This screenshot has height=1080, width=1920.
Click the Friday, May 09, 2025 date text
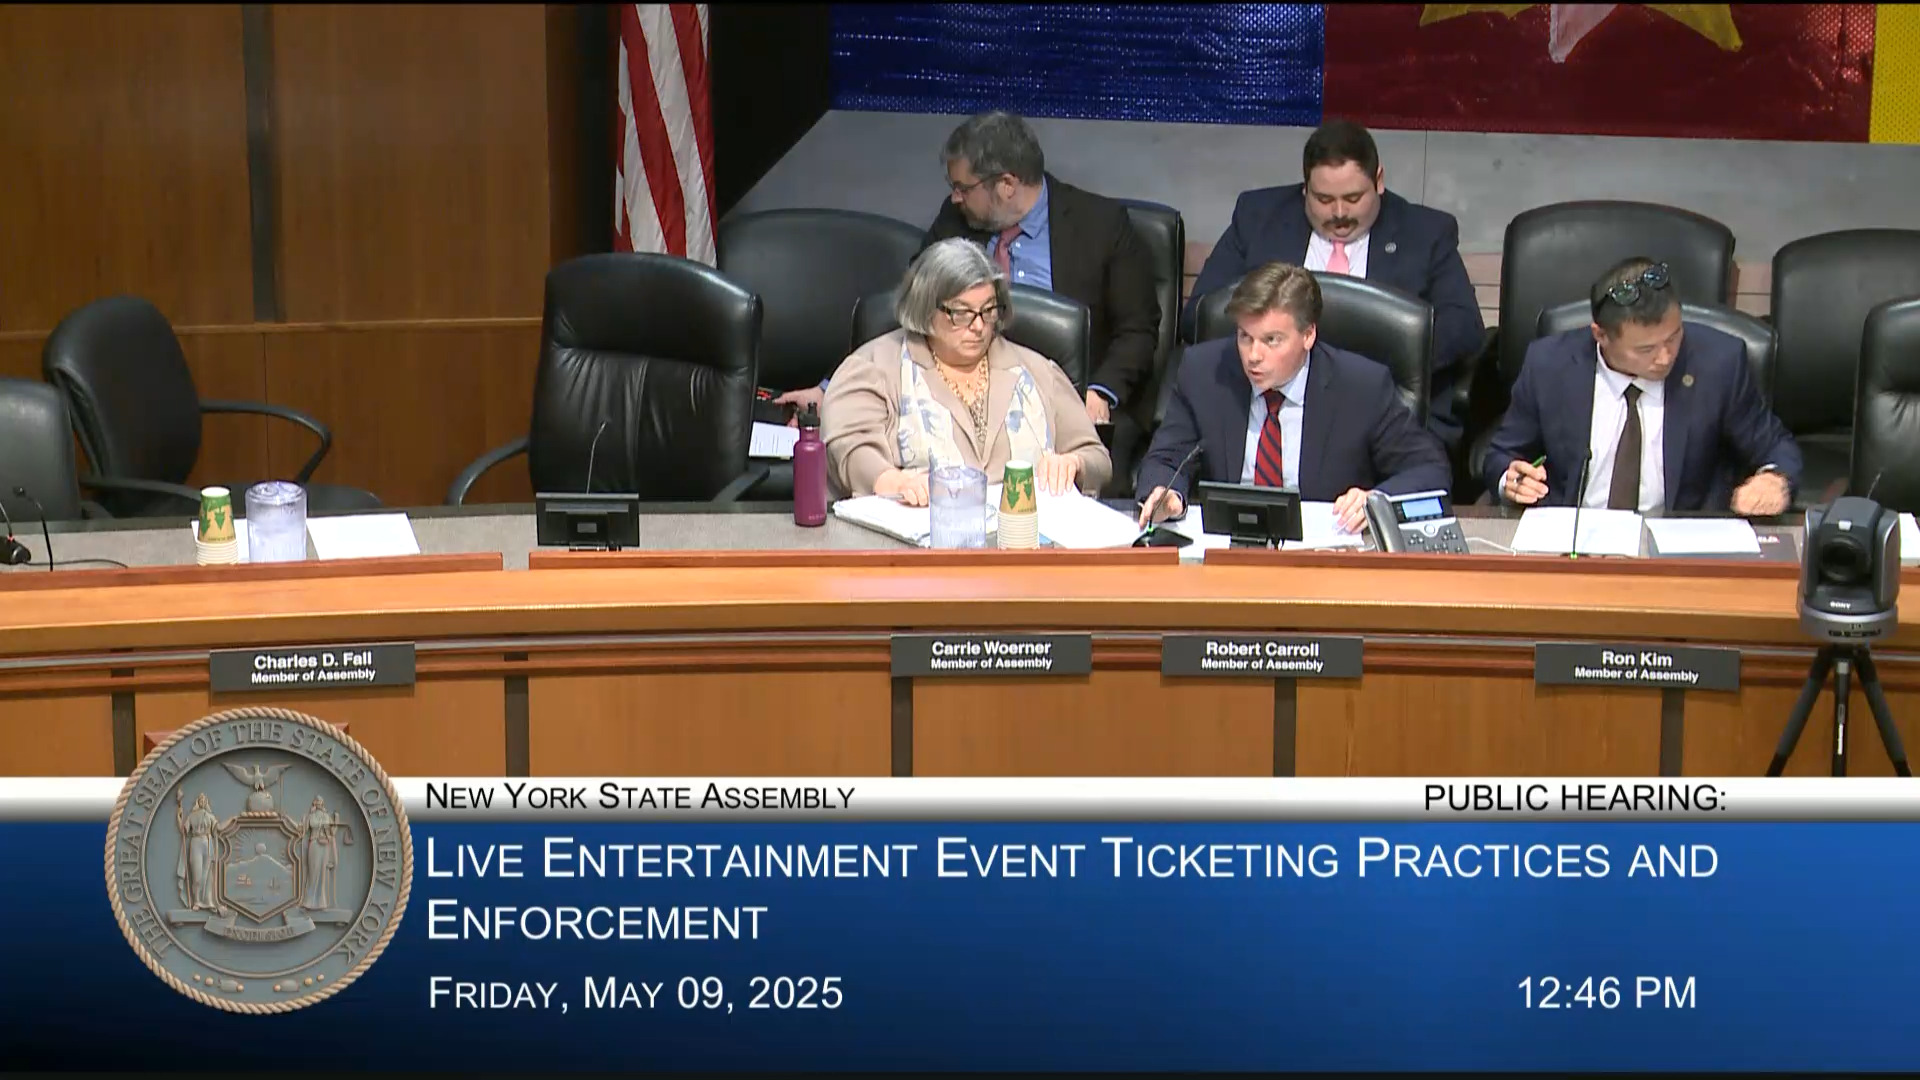[x=636, y=993]
